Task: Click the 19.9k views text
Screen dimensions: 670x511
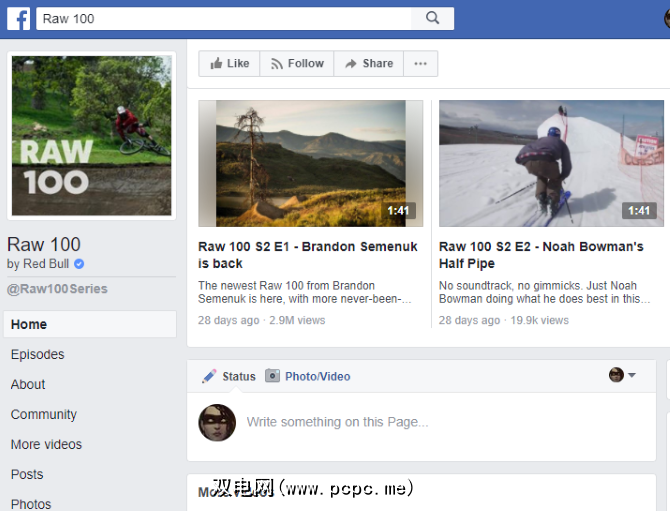Action: pyautogui.click(x=539, y=320)
